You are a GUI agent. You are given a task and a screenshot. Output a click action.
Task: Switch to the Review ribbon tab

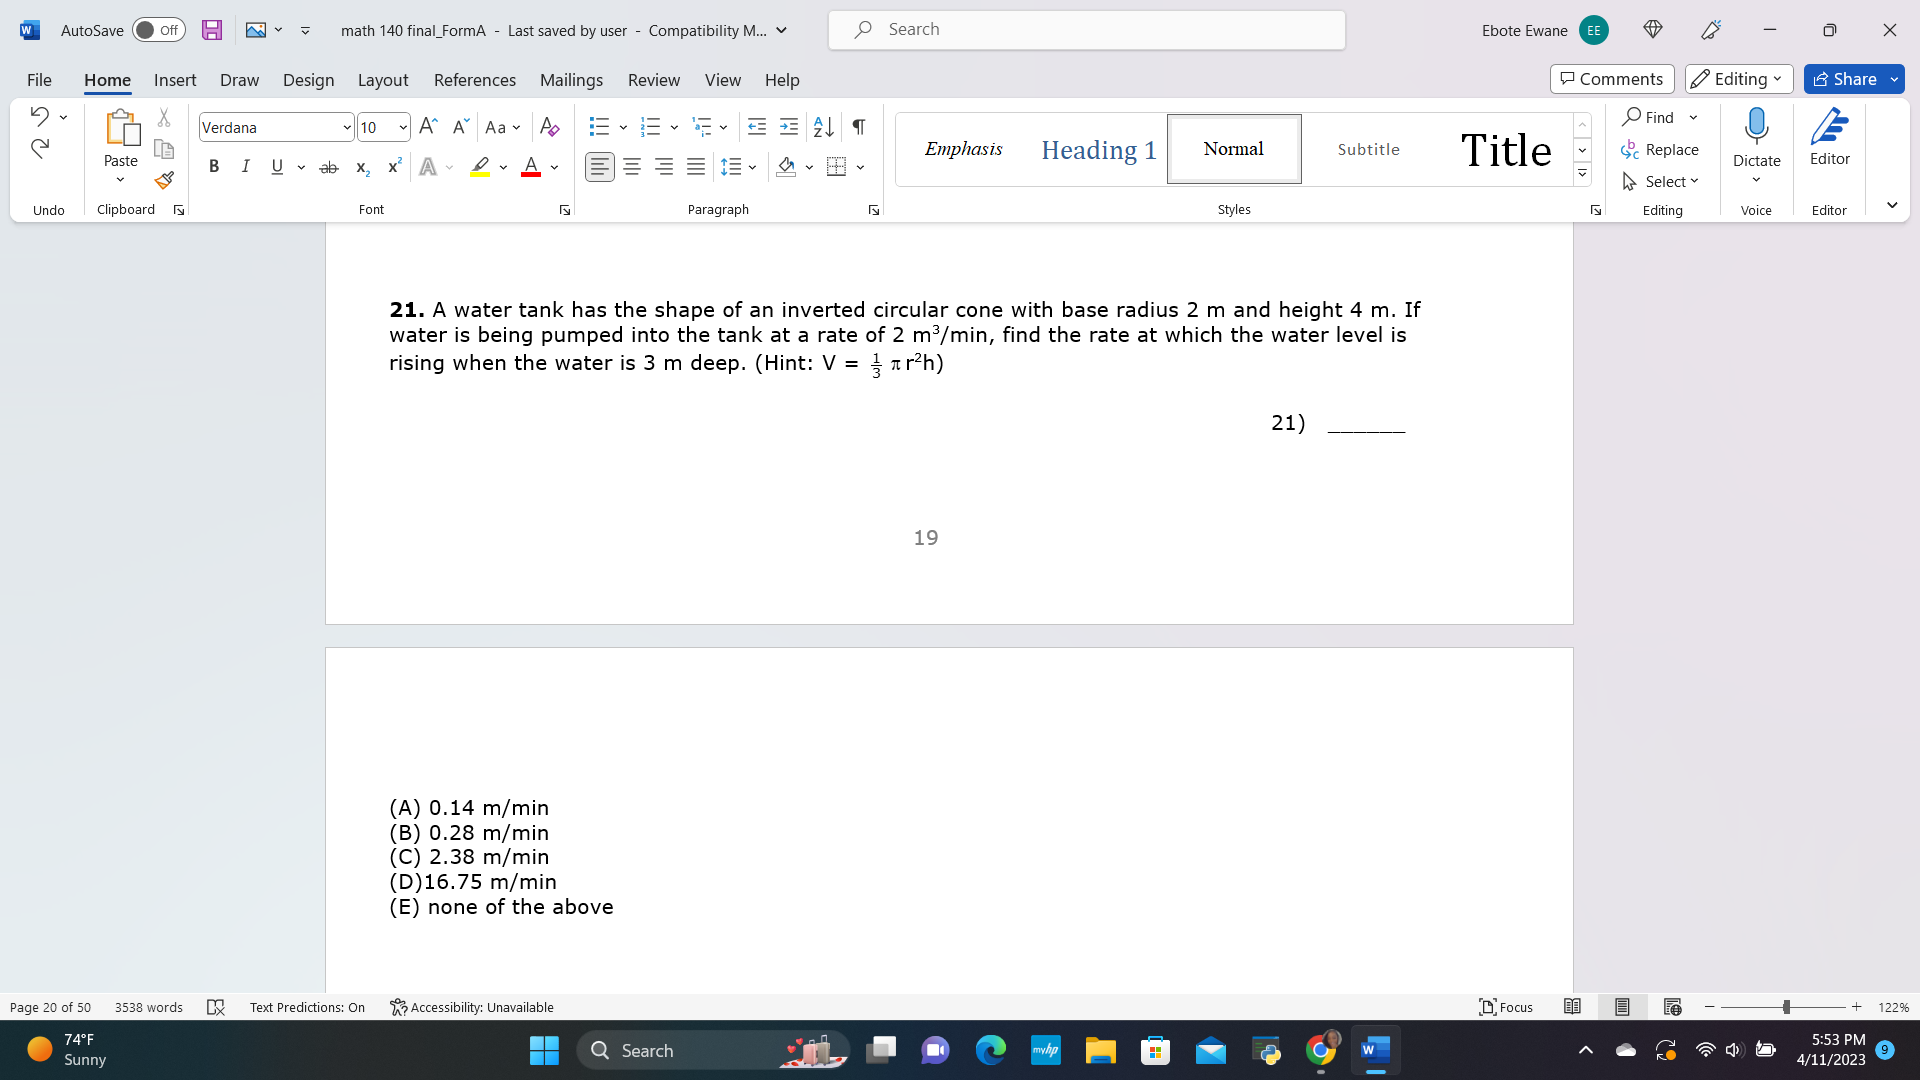point(654,80)
